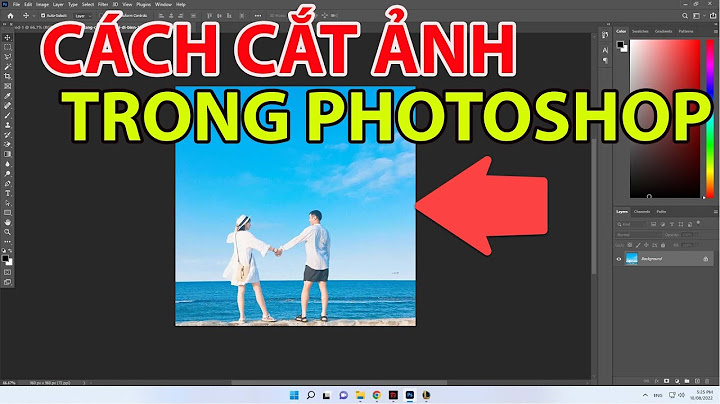
Task: Select the Frame tool
Action: pyautogui.click(x=7, y=86)
